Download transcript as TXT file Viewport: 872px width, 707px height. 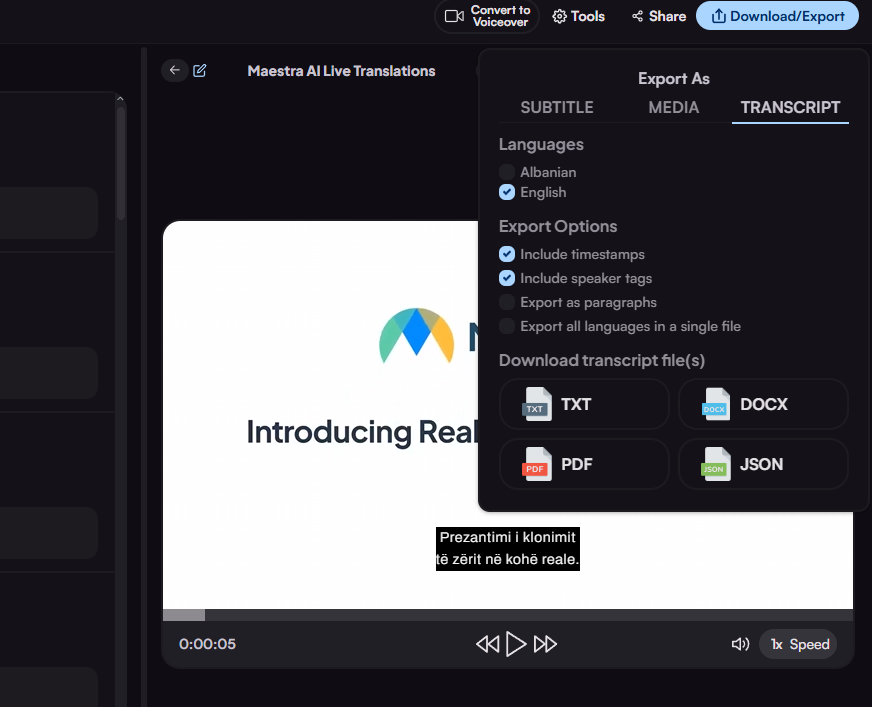click(x=584, y=404)
